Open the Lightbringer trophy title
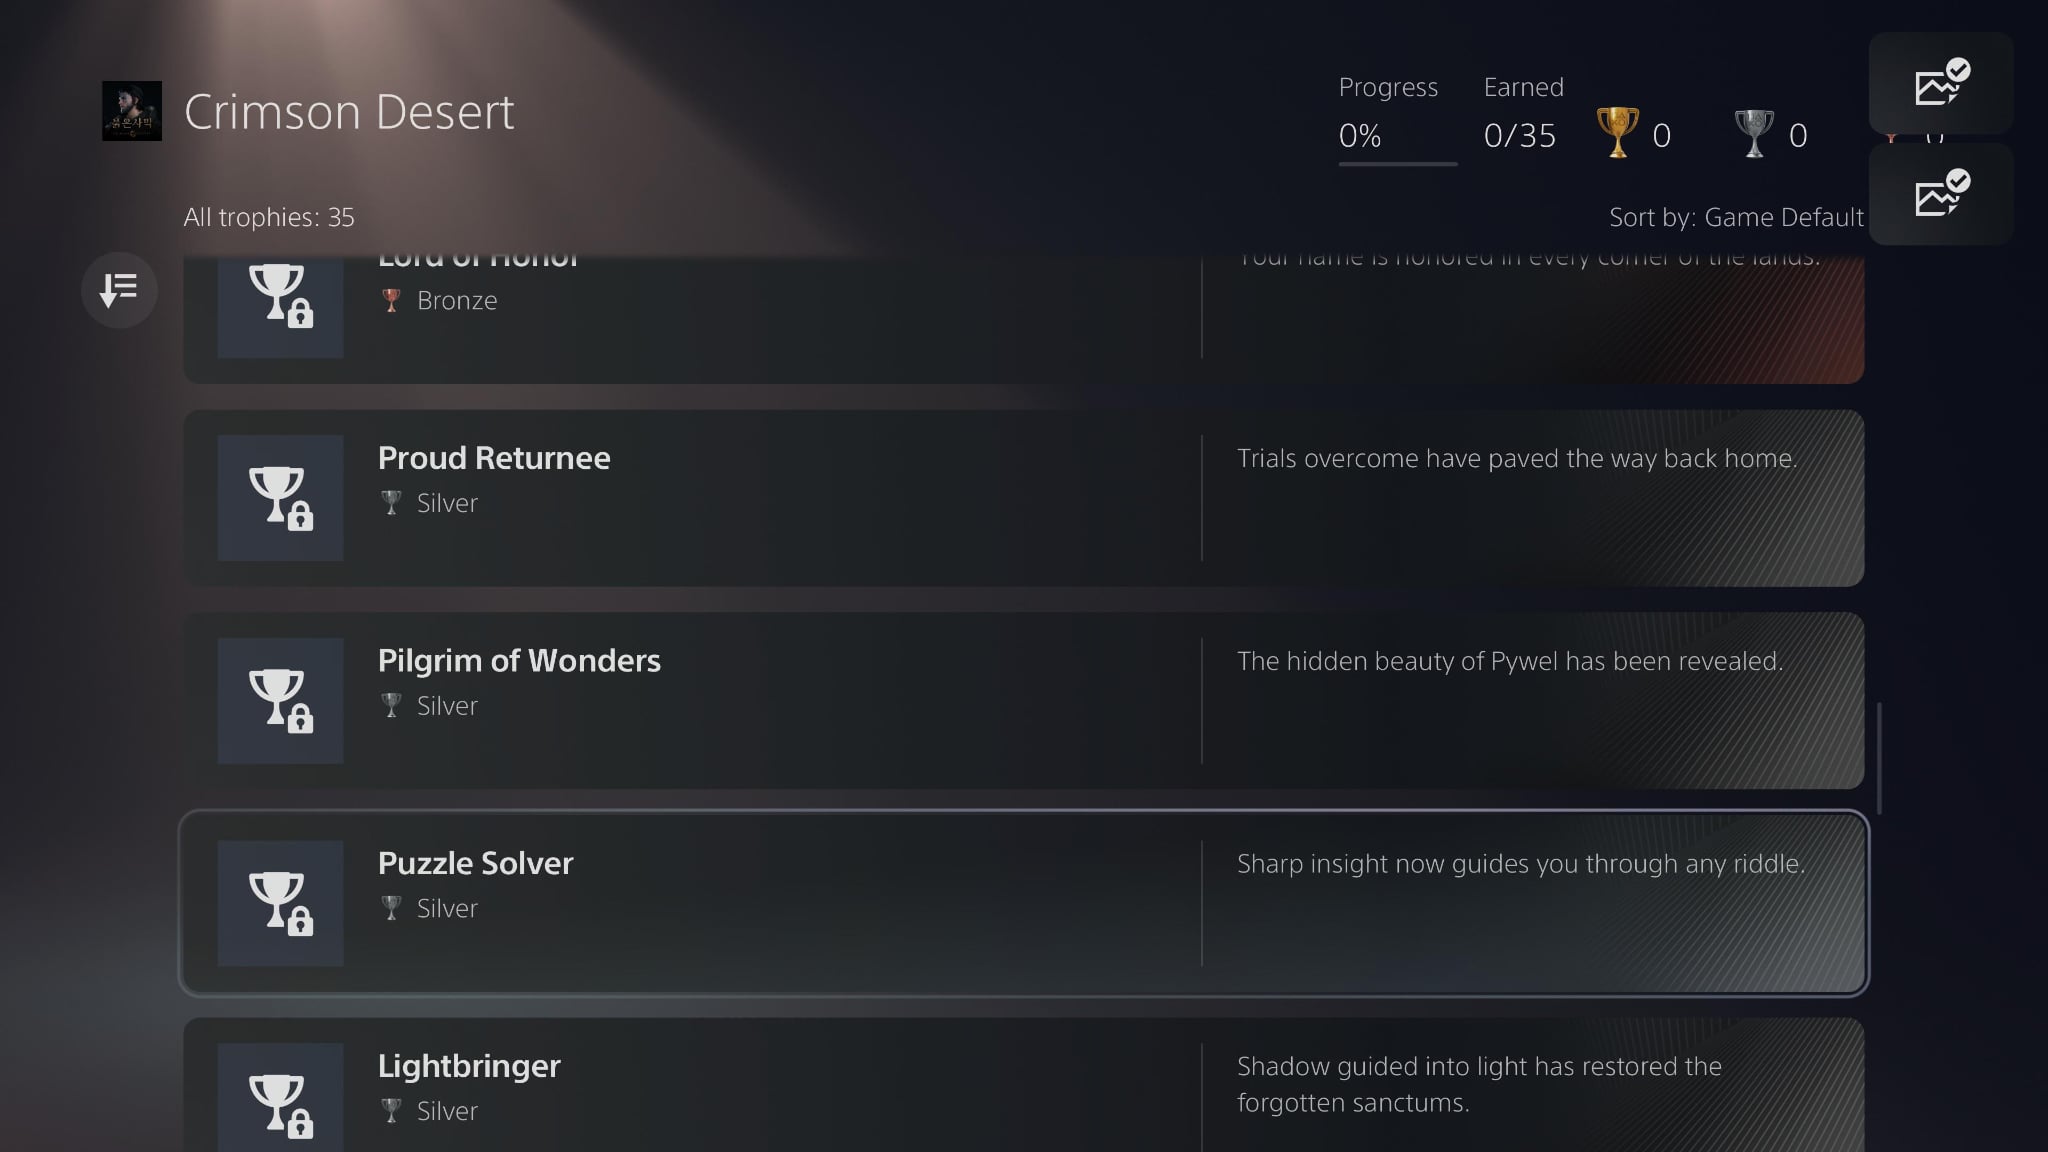This screenshot has height=1152, width=2048. coord(469,1066)
